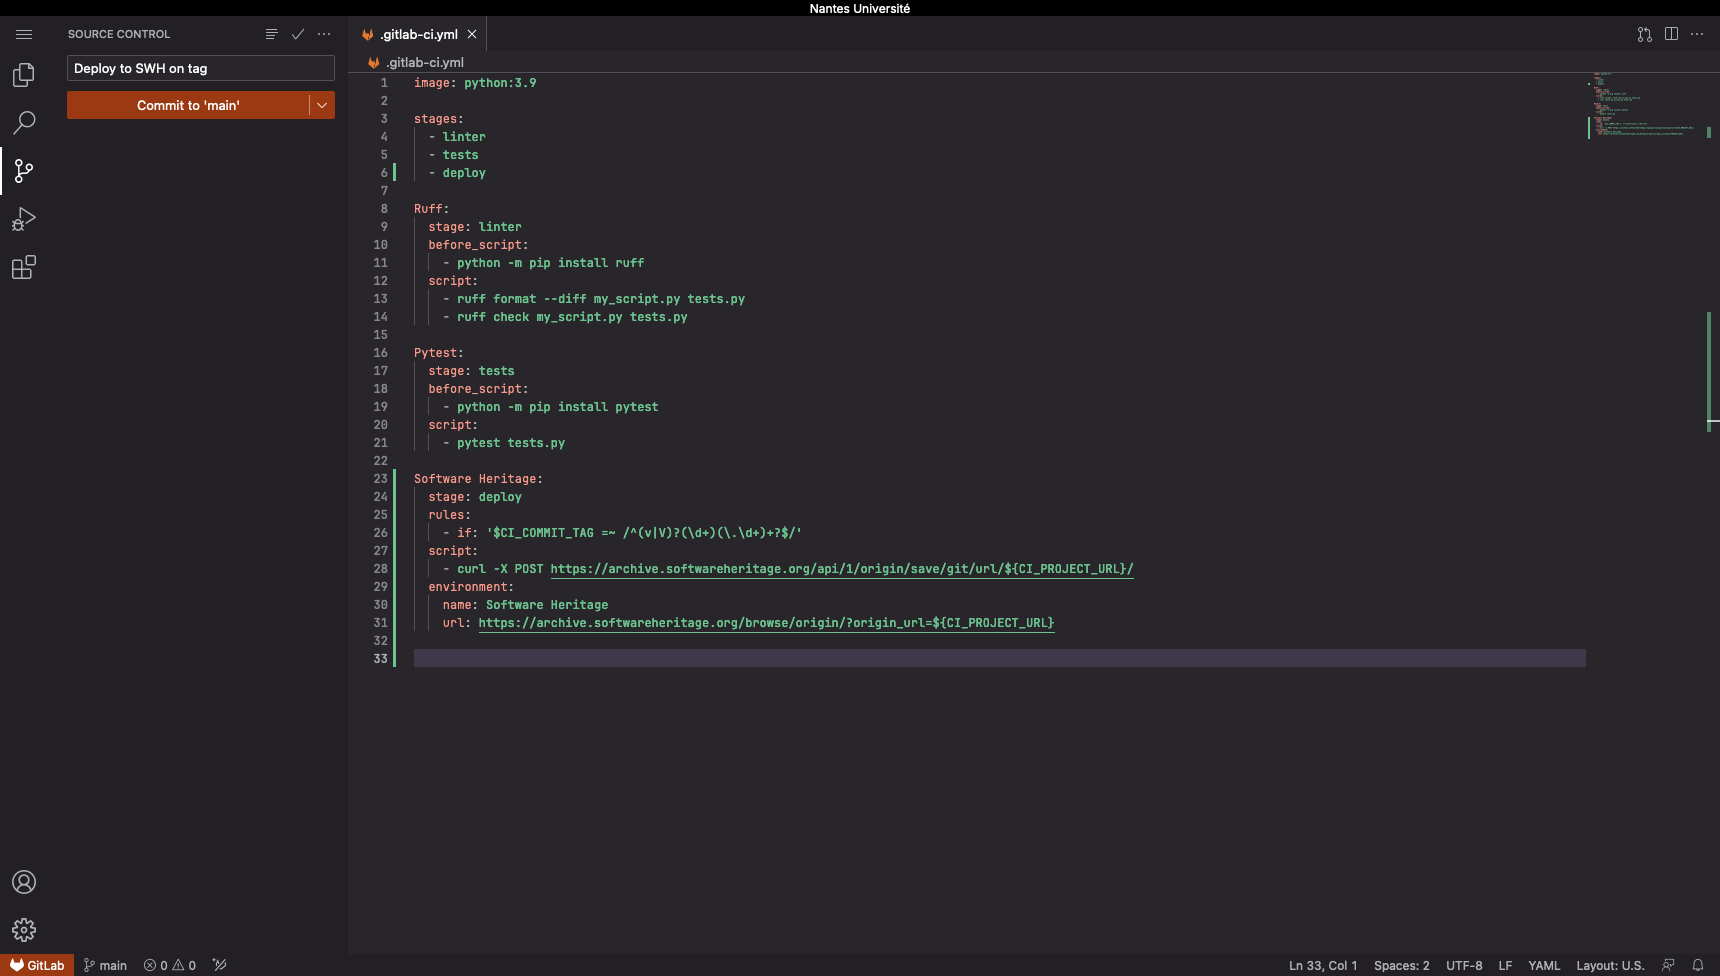Select the .gitlab-ci.yml editor tab

point(418,34)
